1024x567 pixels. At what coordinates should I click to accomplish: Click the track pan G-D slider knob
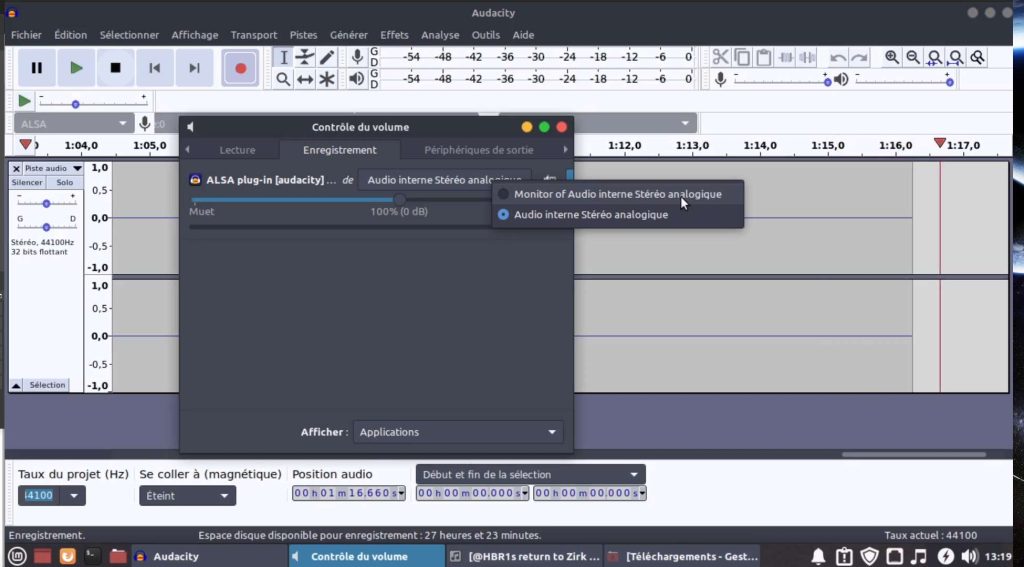tap(46, 227)
